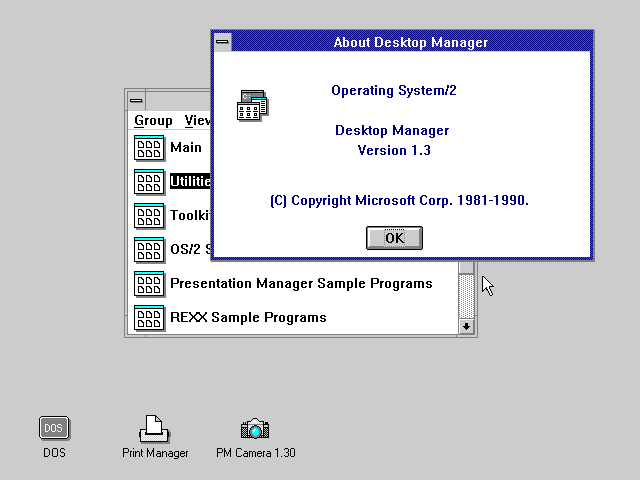Select the OS/2 group icon

point(149,249)
